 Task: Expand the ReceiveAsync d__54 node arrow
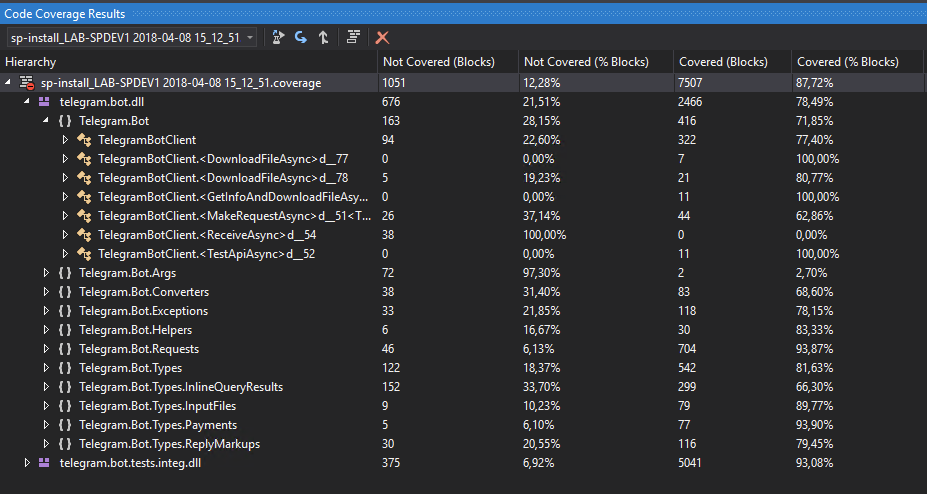tap(65, 235)
